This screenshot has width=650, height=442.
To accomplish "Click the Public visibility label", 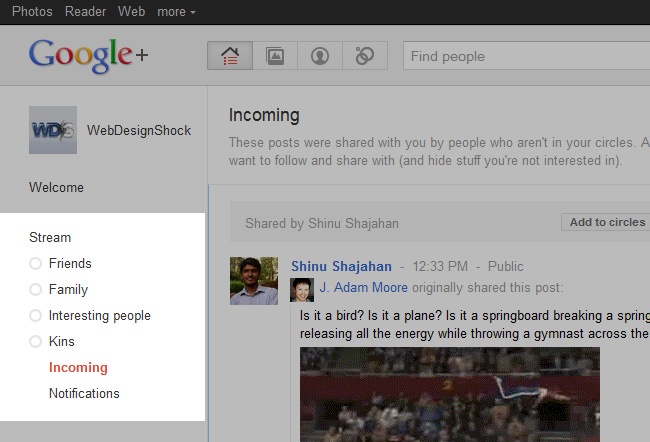I will 505,266.
